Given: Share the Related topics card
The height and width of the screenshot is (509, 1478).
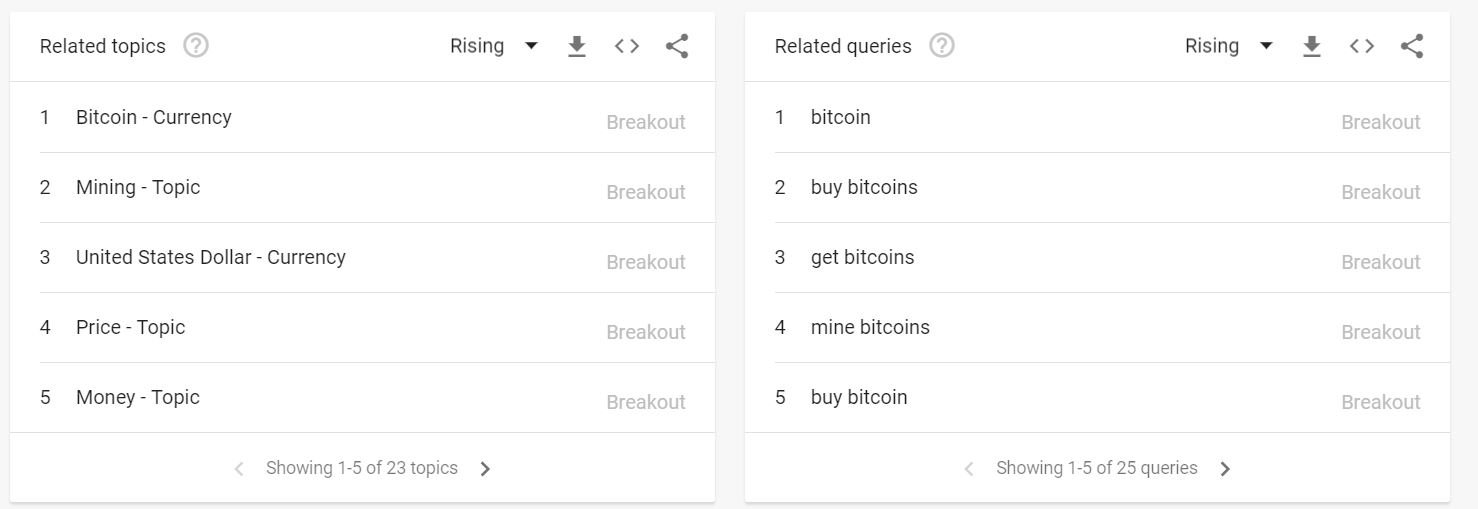Looking at the screenshot, I should point(677,46).
